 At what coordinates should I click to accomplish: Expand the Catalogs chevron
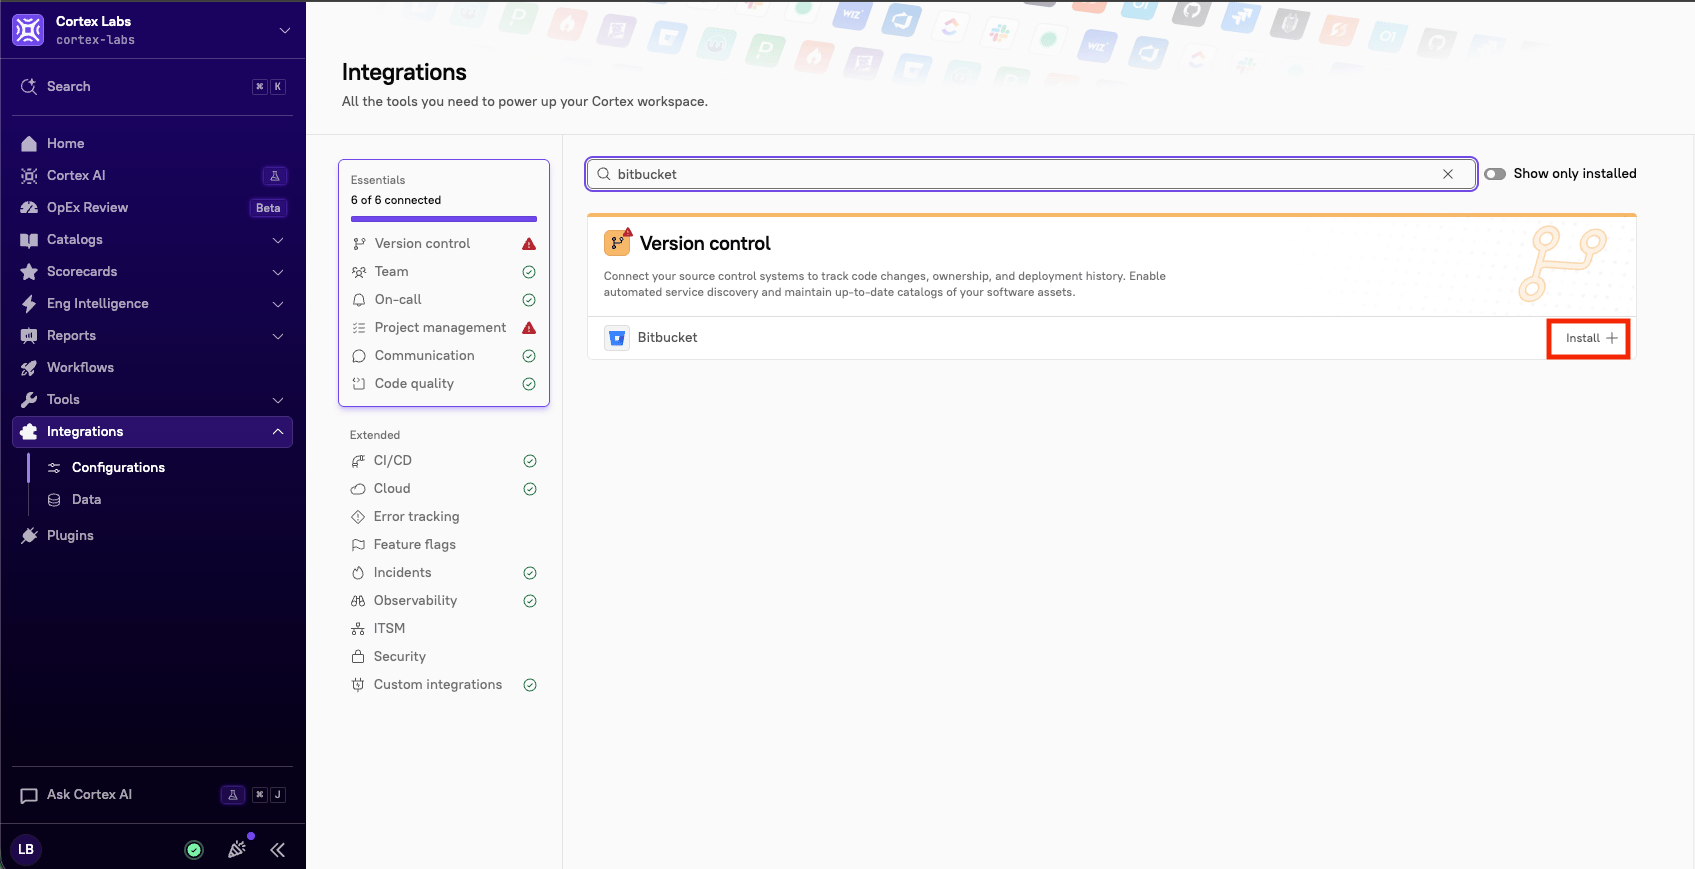tap(278, 240)
